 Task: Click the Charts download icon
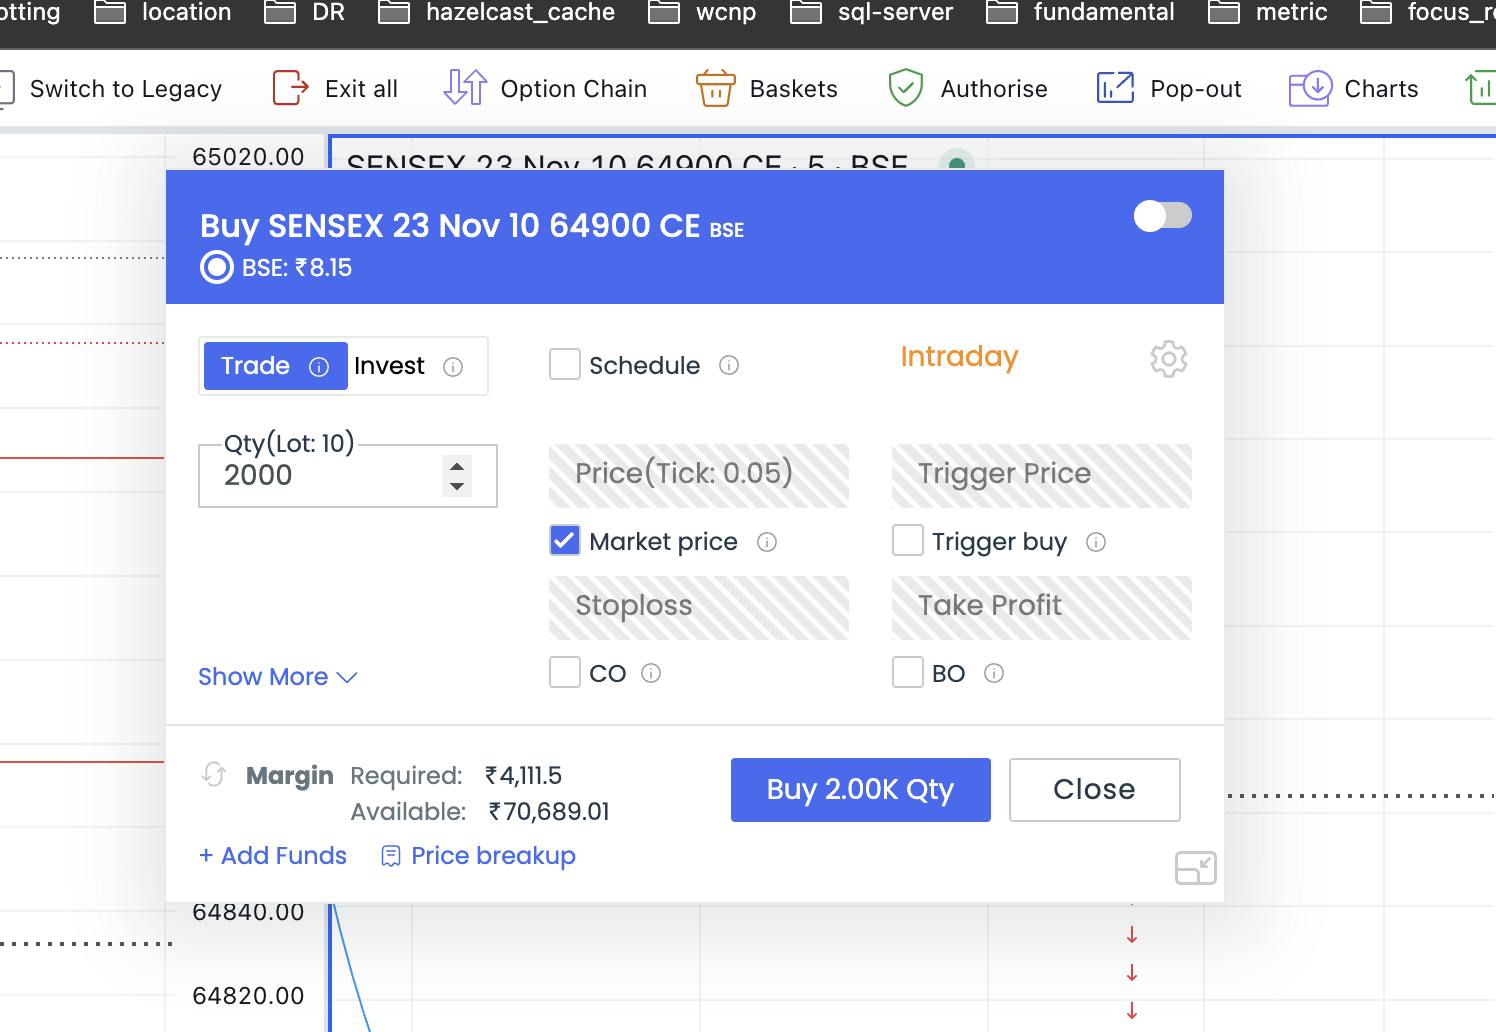click(x=1310, y=88)
